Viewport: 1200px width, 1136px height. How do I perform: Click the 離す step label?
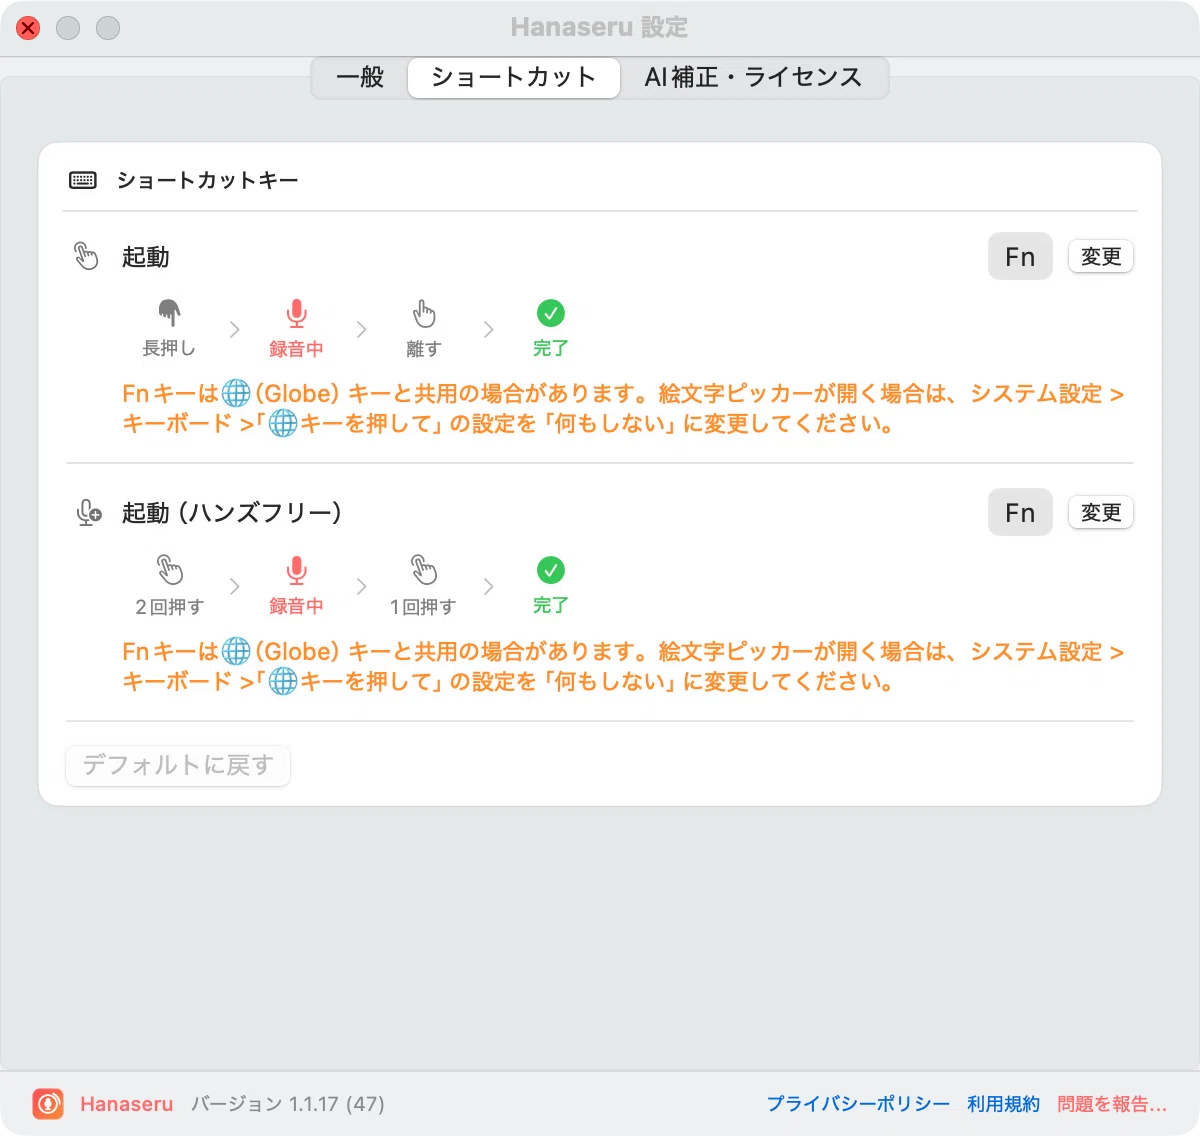[x=423, y=348]
